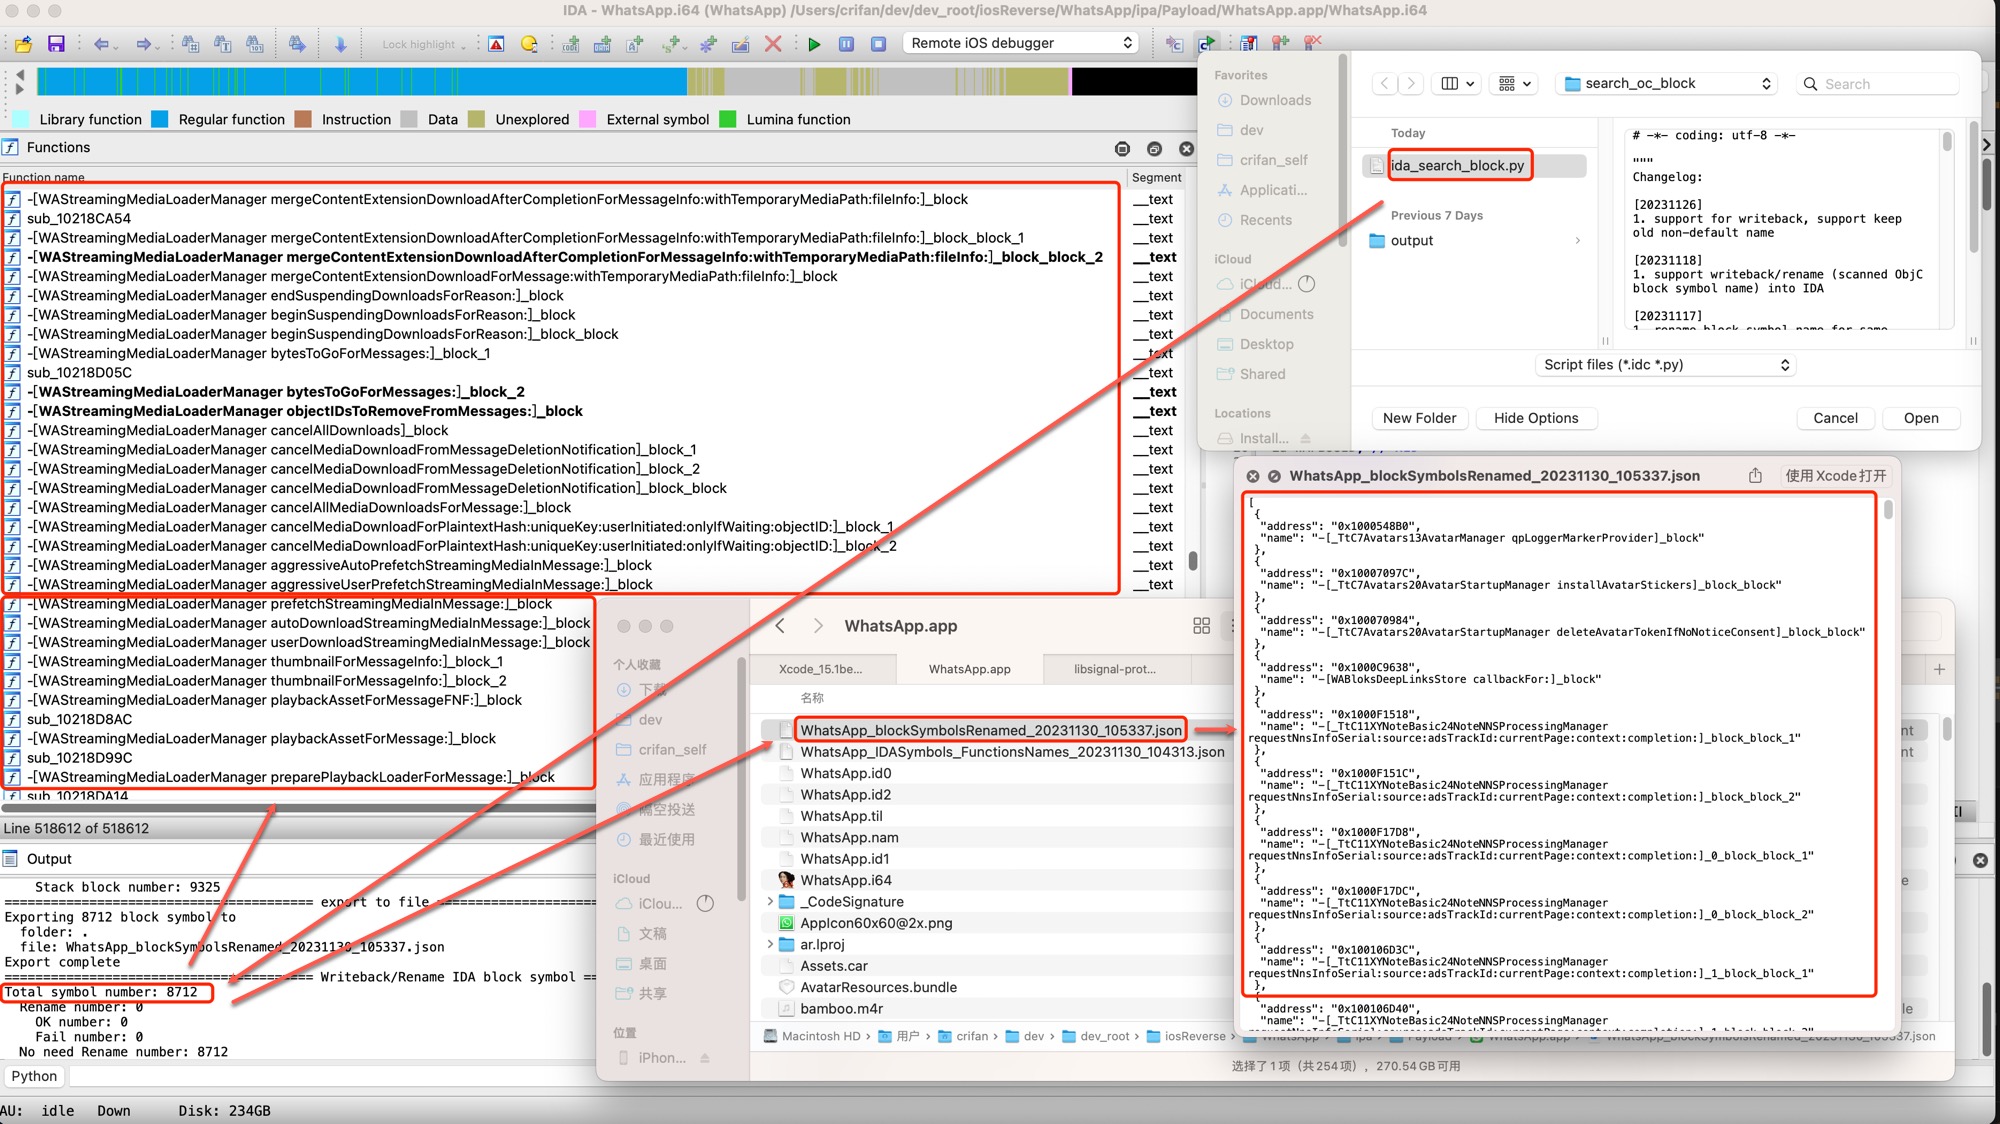Click the Search field in file dialog
2000x1124 pixels.
pos(1880,84)
